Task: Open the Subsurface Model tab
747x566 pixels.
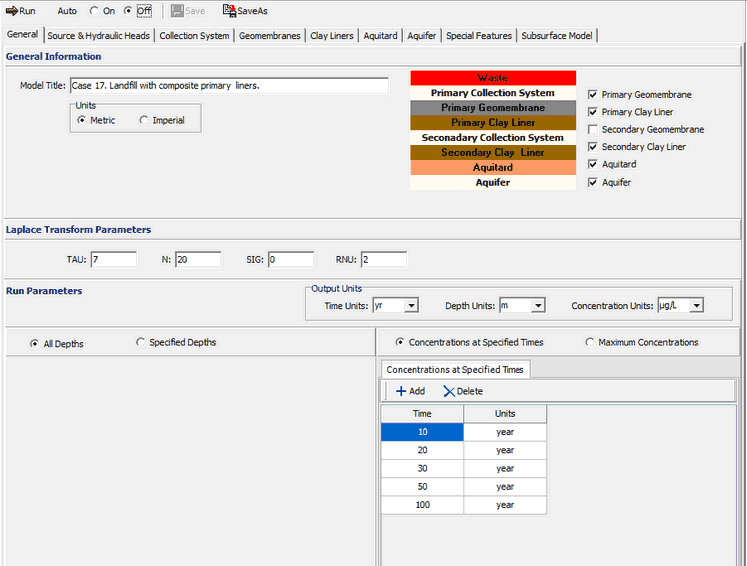Action: point(557,36)
